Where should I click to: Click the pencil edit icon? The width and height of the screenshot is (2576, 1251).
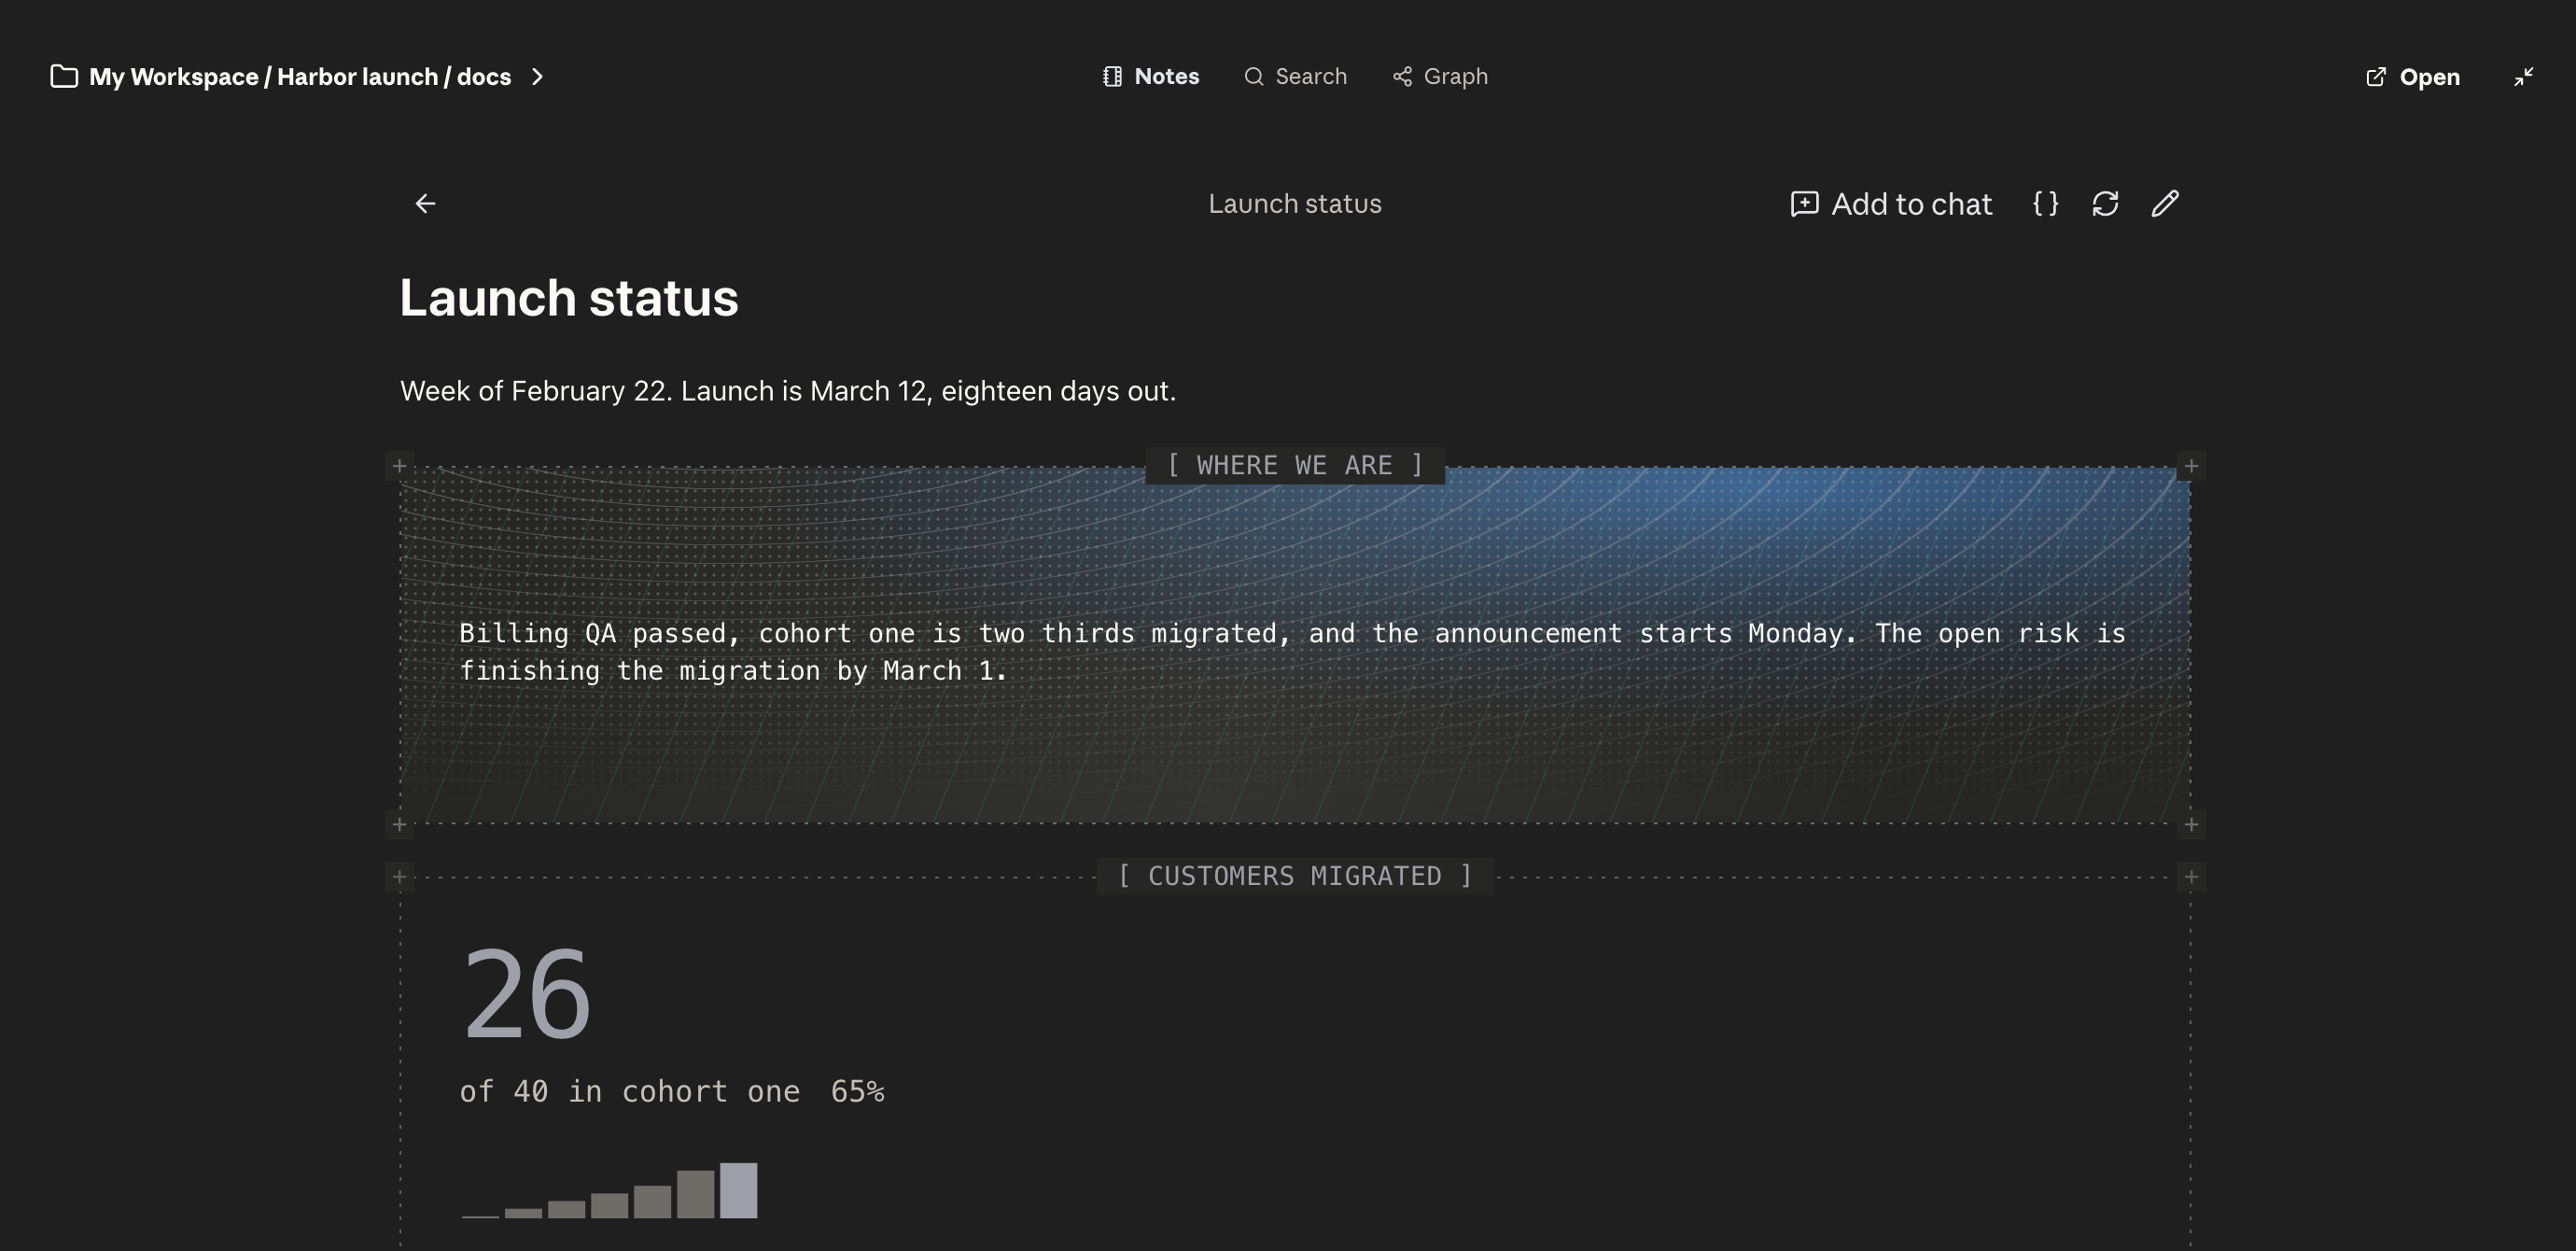point(2165,204)
